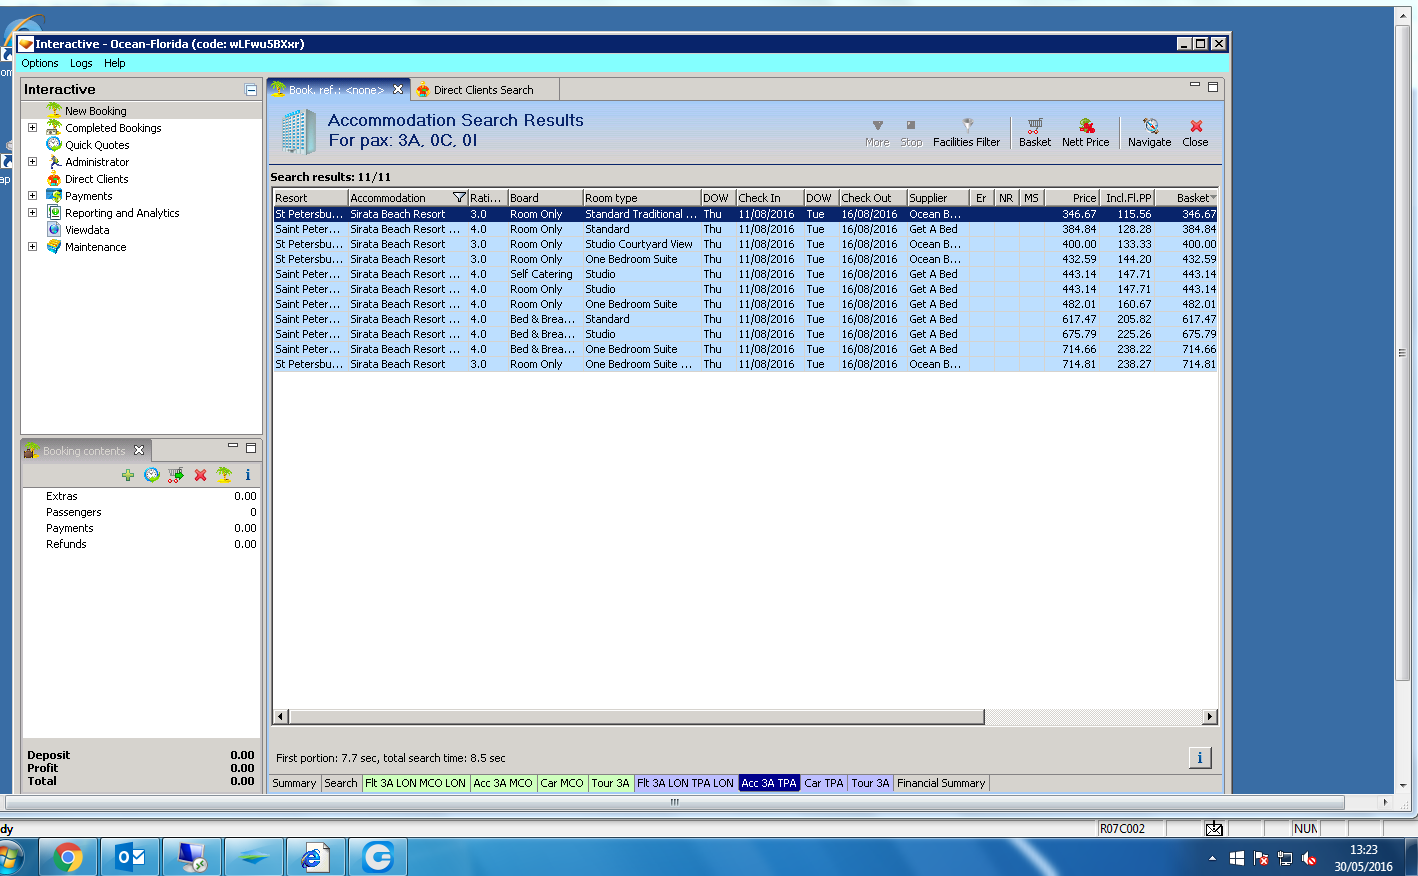Click the blue info icon in Booking contents
The image size is (1418, 876).
(248, 475)
